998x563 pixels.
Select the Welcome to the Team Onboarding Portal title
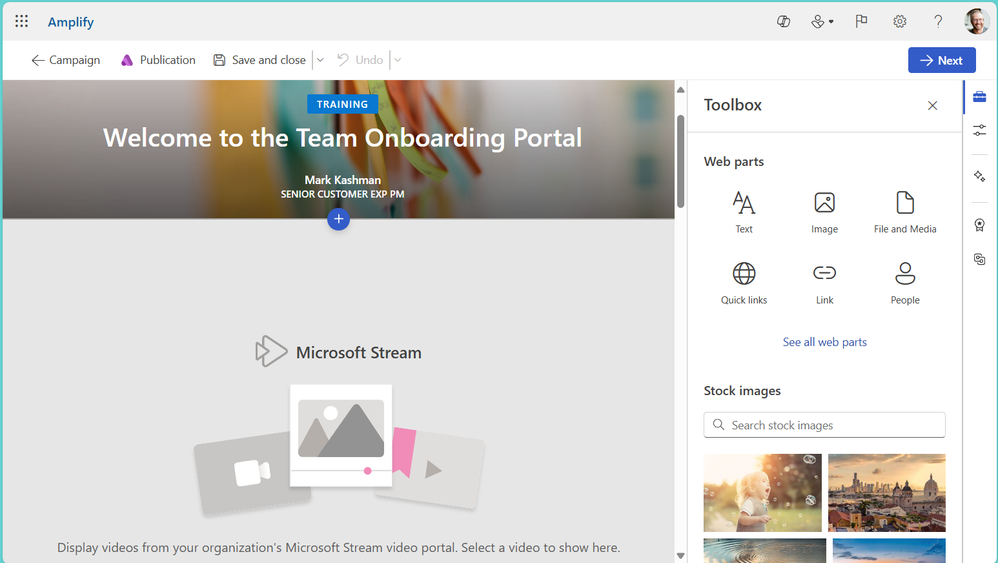tap(342, 138)
